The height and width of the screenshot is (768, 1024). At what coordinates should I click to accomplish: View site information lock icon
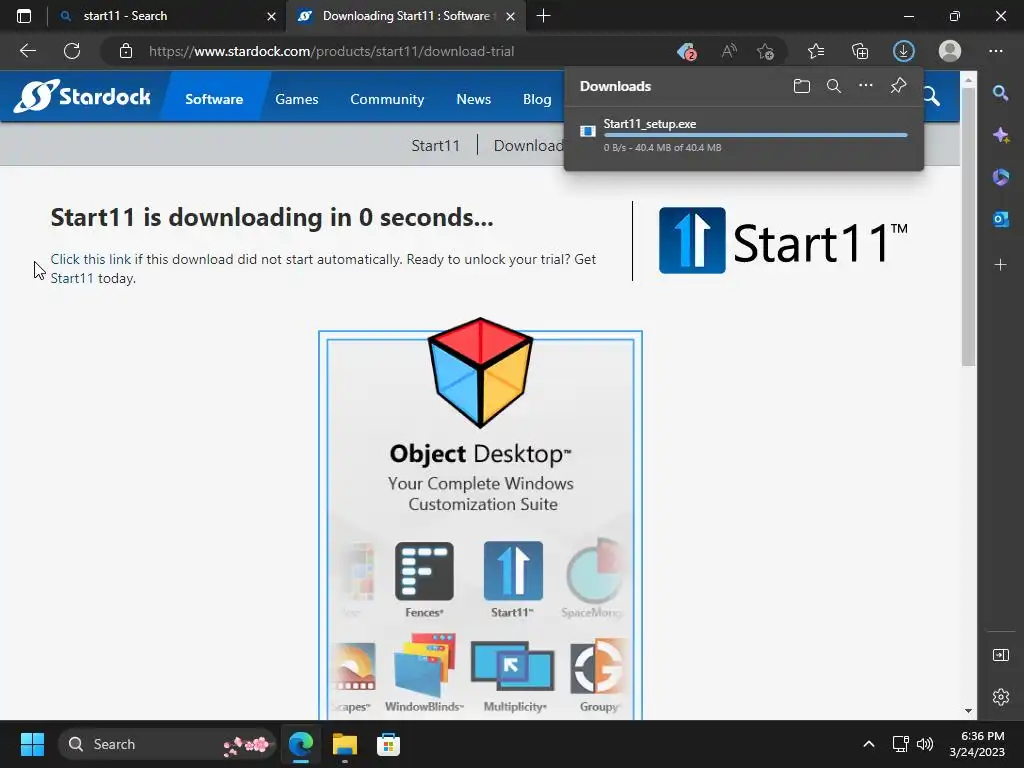(126, 51)
